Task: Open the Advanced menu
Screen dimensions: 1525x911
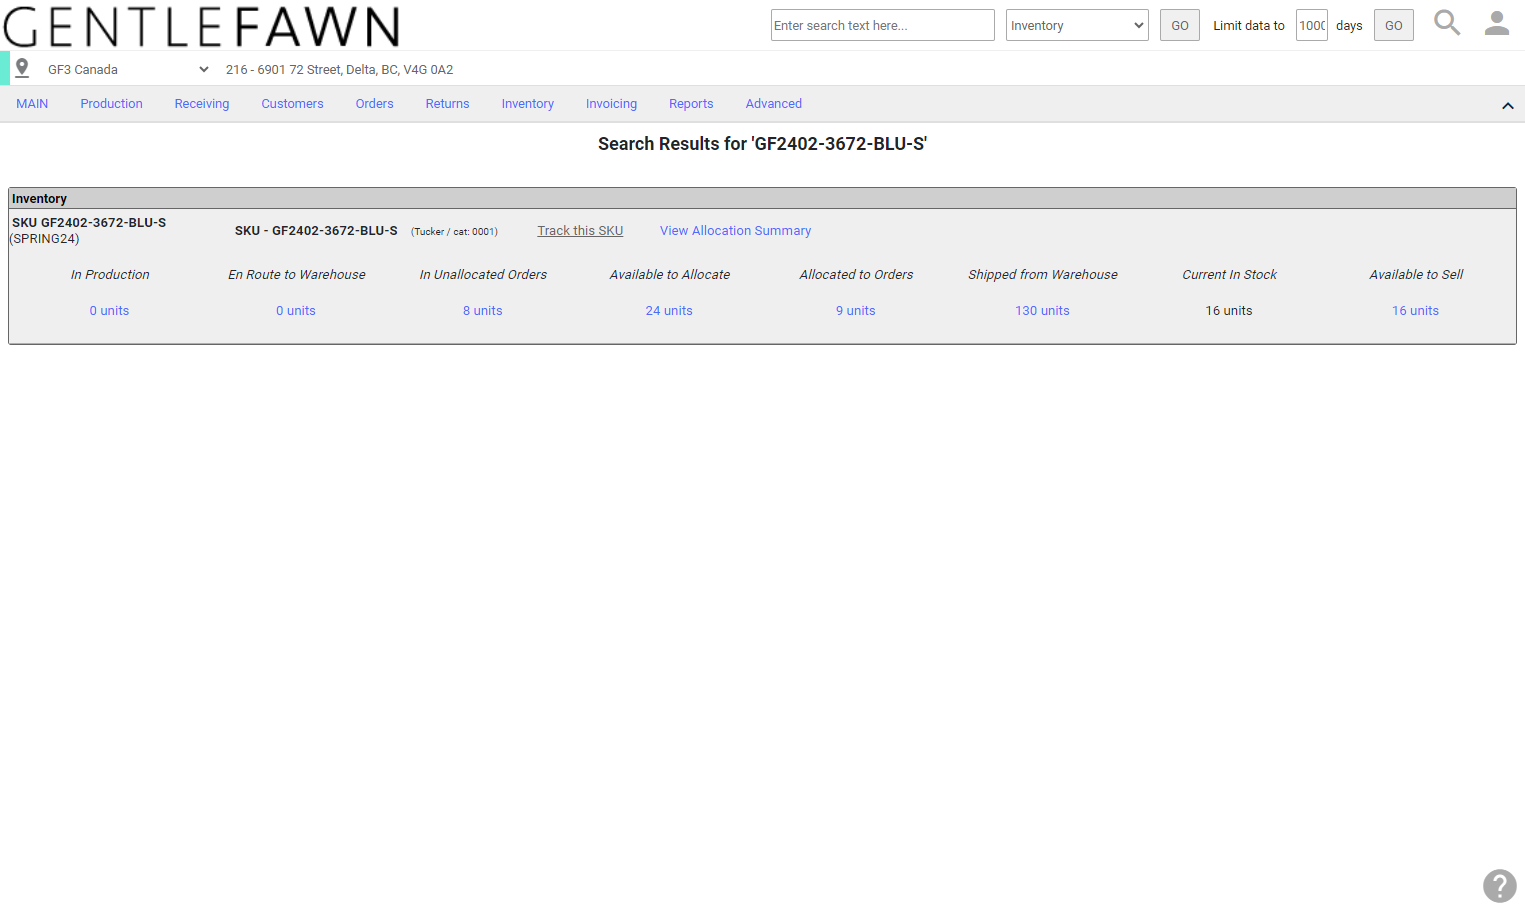Action: pyautogui.click(x=774, y=104)
